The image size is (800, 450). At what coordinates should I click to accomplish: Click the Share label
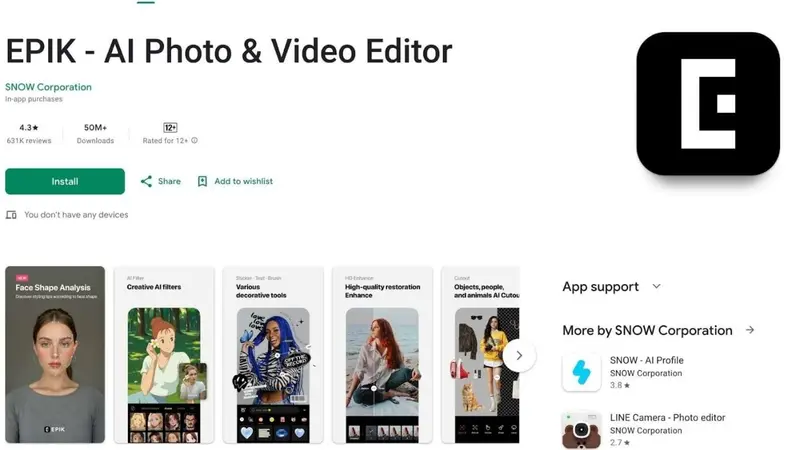pos(169,181)
